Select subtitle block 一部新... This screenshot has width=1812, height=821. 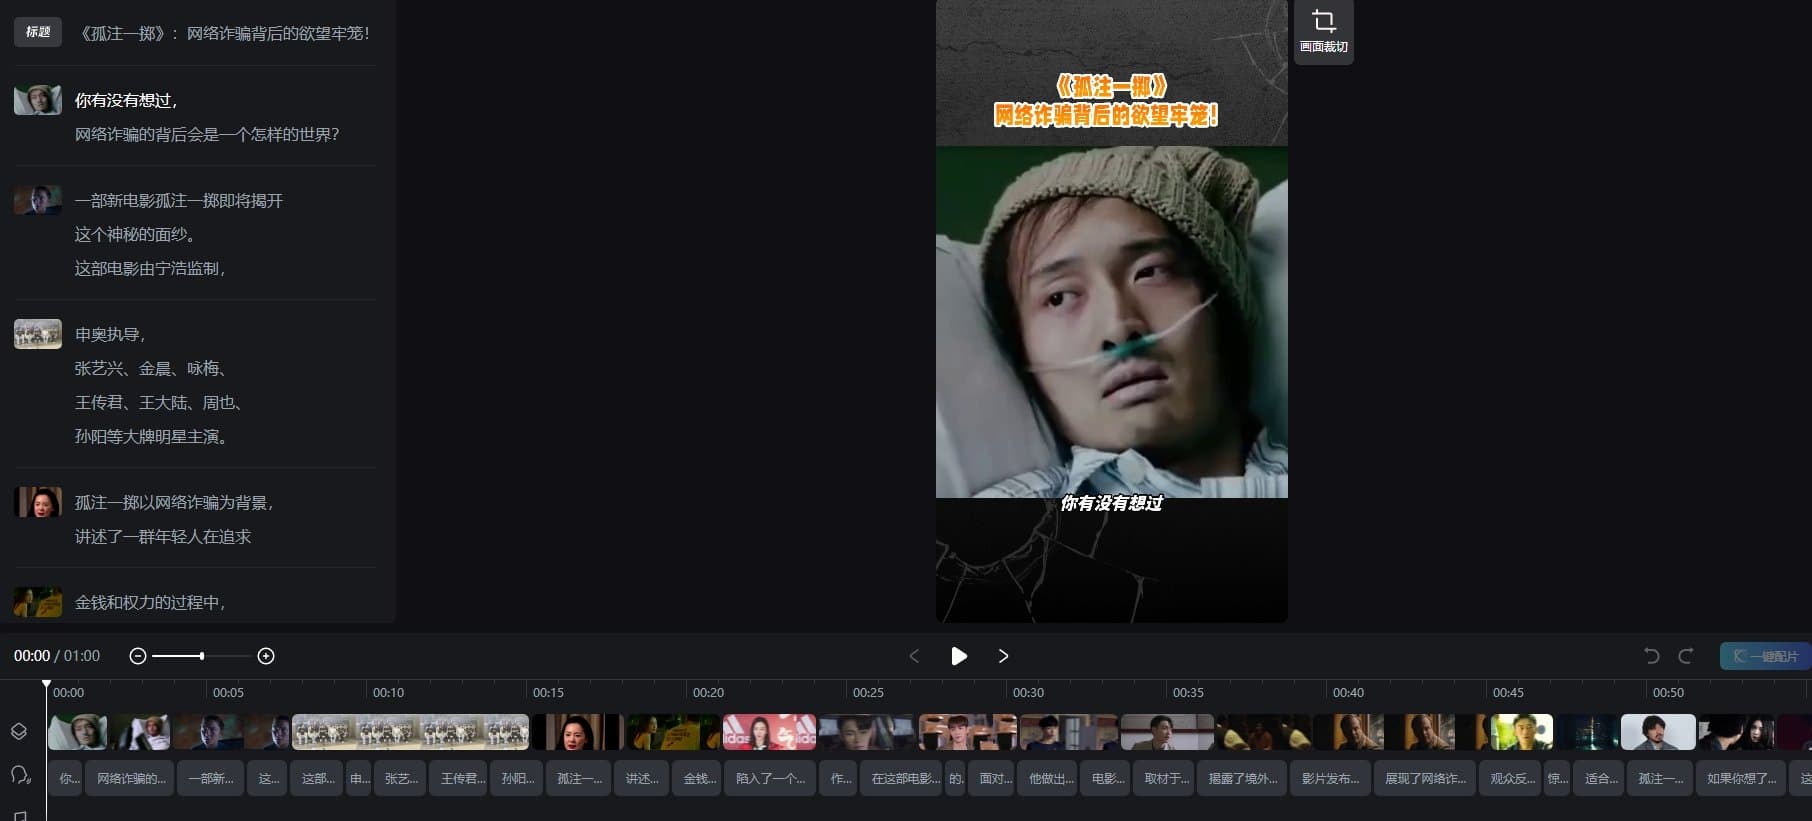(210, 778)
